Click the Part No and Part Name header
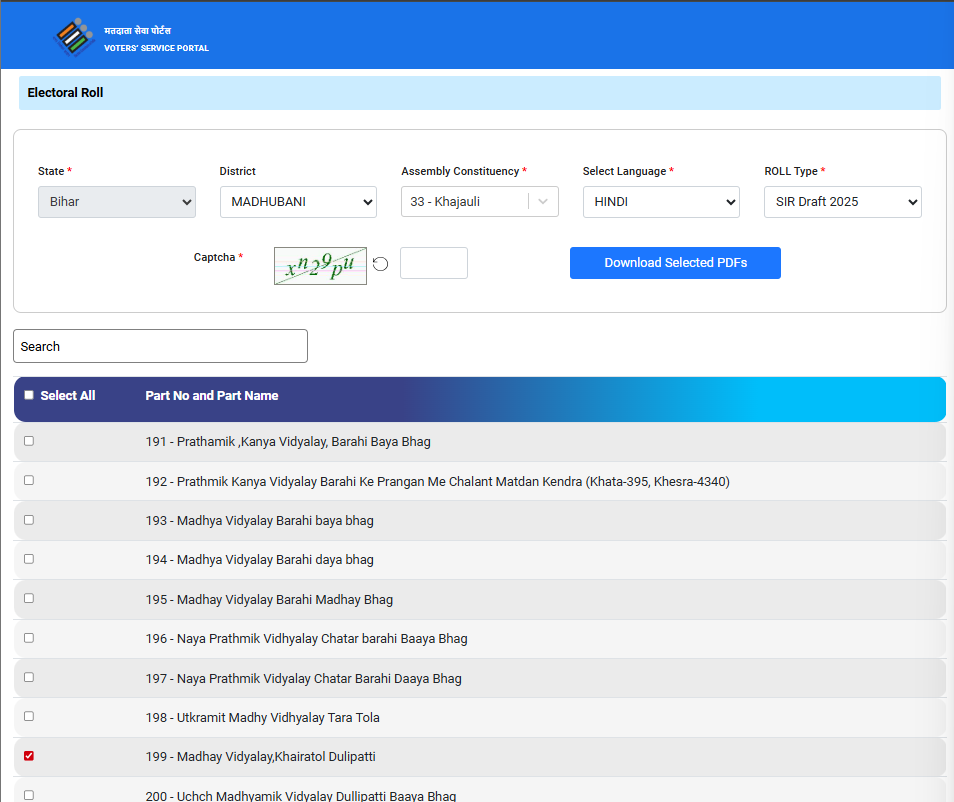The height and width of the screenshot is (802, 954). coord(212,396)
